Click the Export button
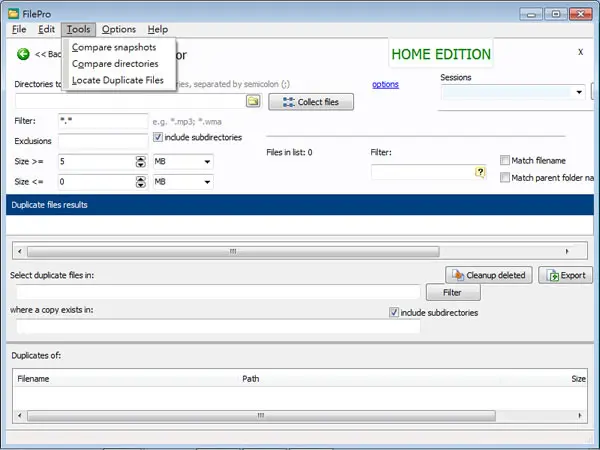Screen dimensions: 600x450 566,275
